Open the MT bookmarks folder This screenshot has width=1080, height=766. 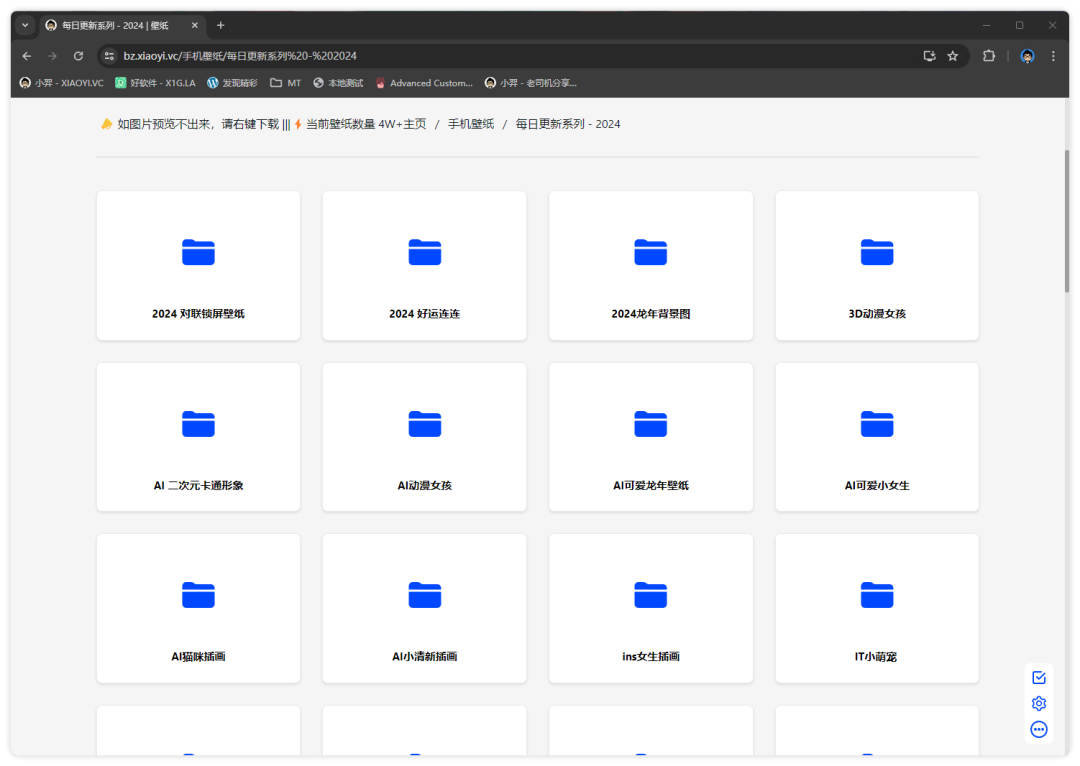pyautogui.click(x=285, y=83)
